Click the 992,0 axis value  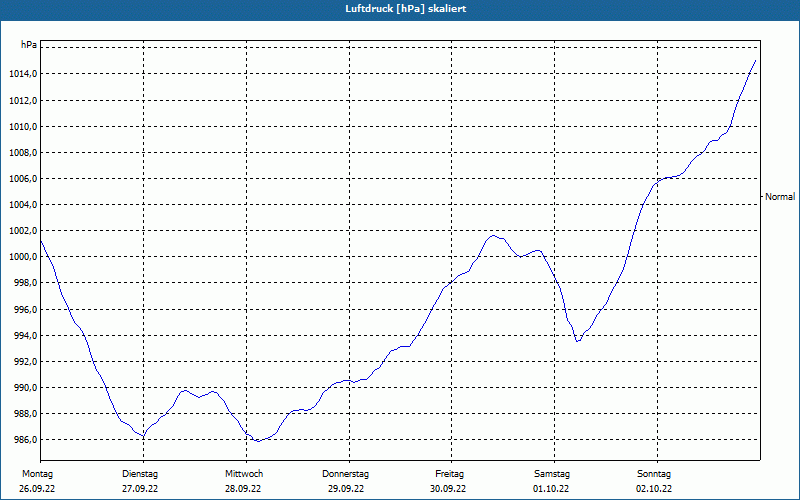point(25,362)
